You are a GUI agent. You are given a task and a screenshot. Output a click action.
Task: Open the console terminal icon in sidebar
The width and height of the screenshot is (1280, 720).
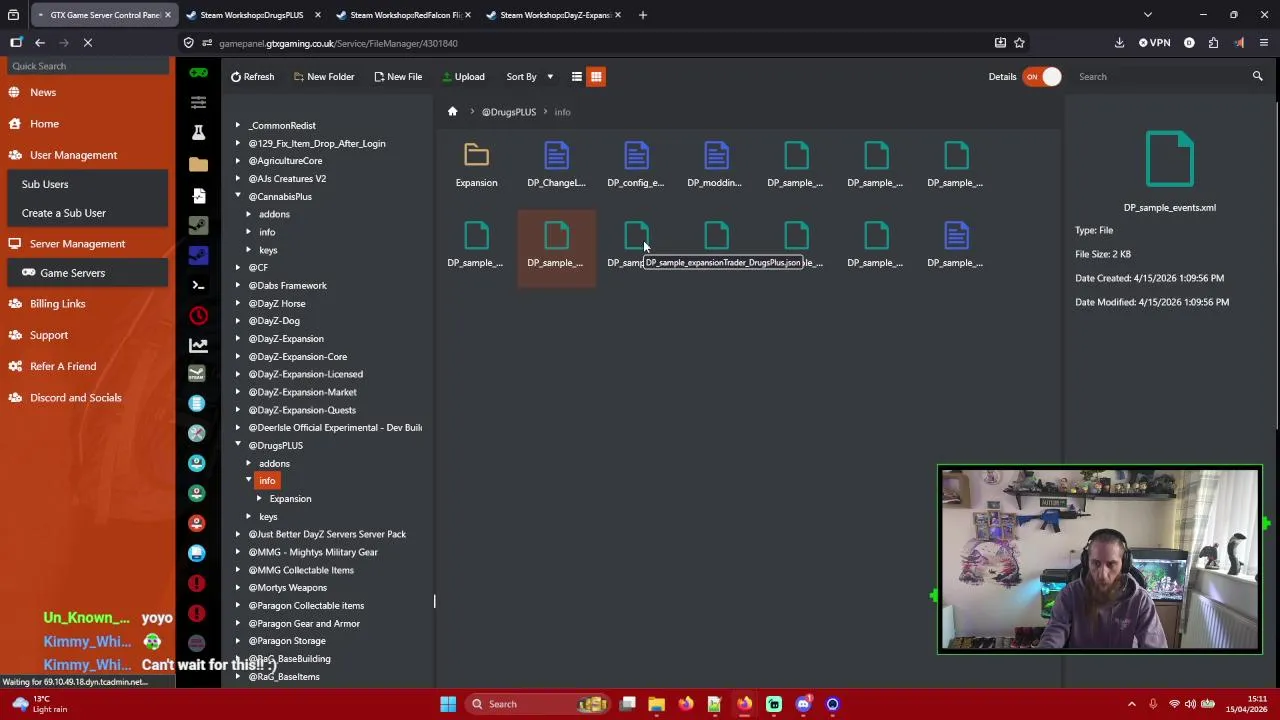click(x=198, y=286)
